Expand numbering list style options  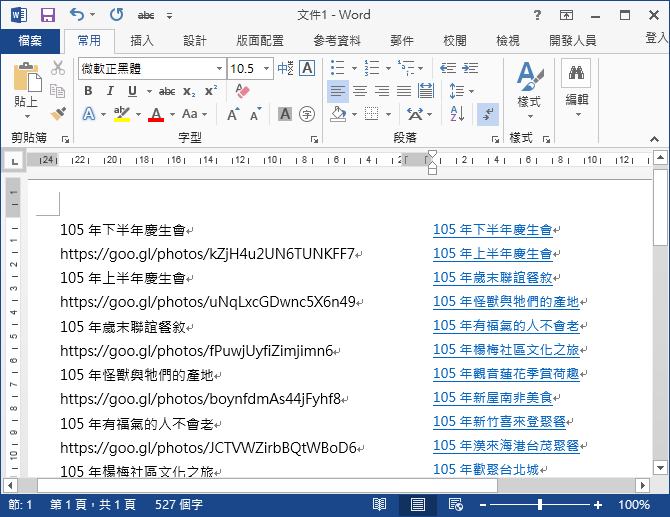pos(388,68)
